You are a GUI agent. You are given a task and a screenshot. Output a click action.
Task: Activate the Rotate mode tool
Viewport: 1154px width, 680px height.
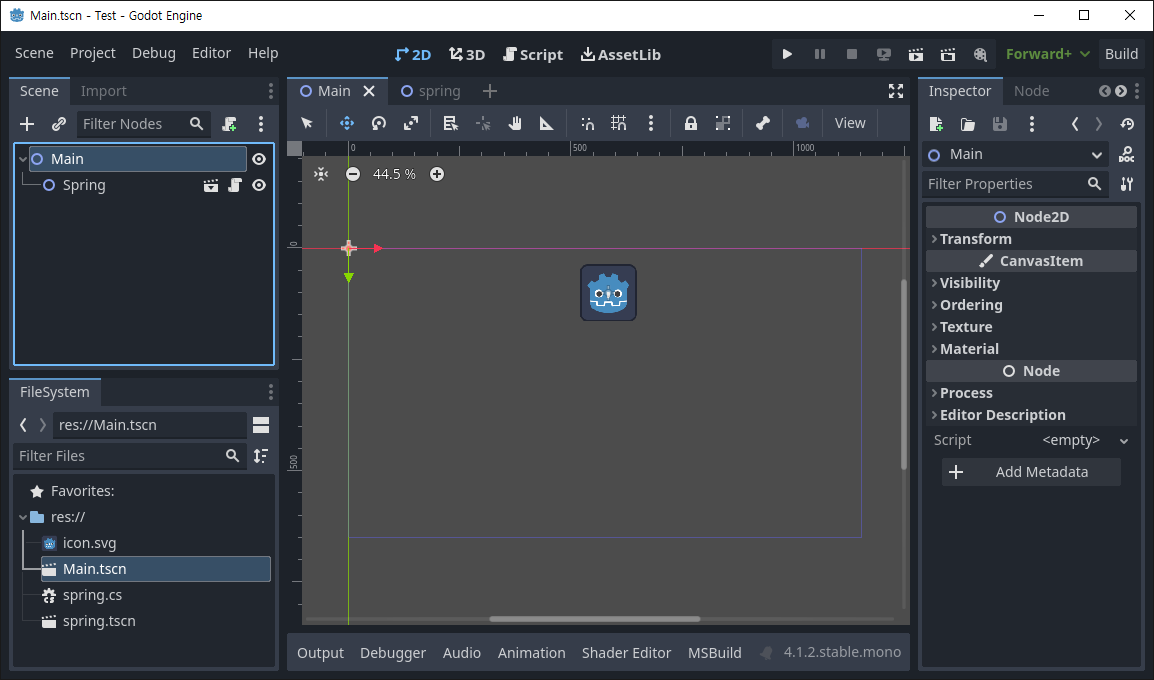(379, 123)
